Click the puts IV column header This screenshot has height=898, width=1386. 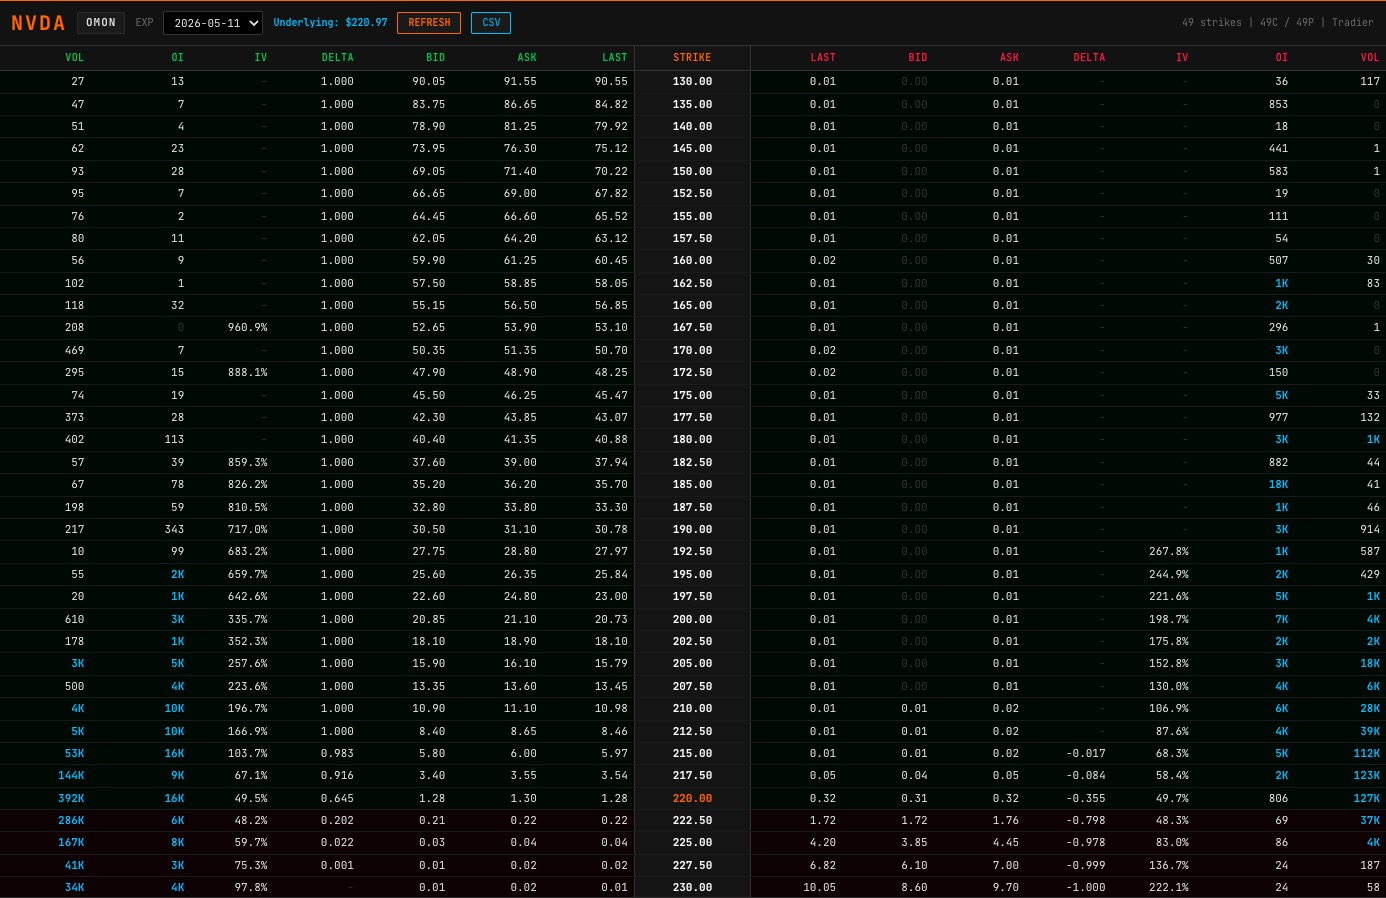1182,58
